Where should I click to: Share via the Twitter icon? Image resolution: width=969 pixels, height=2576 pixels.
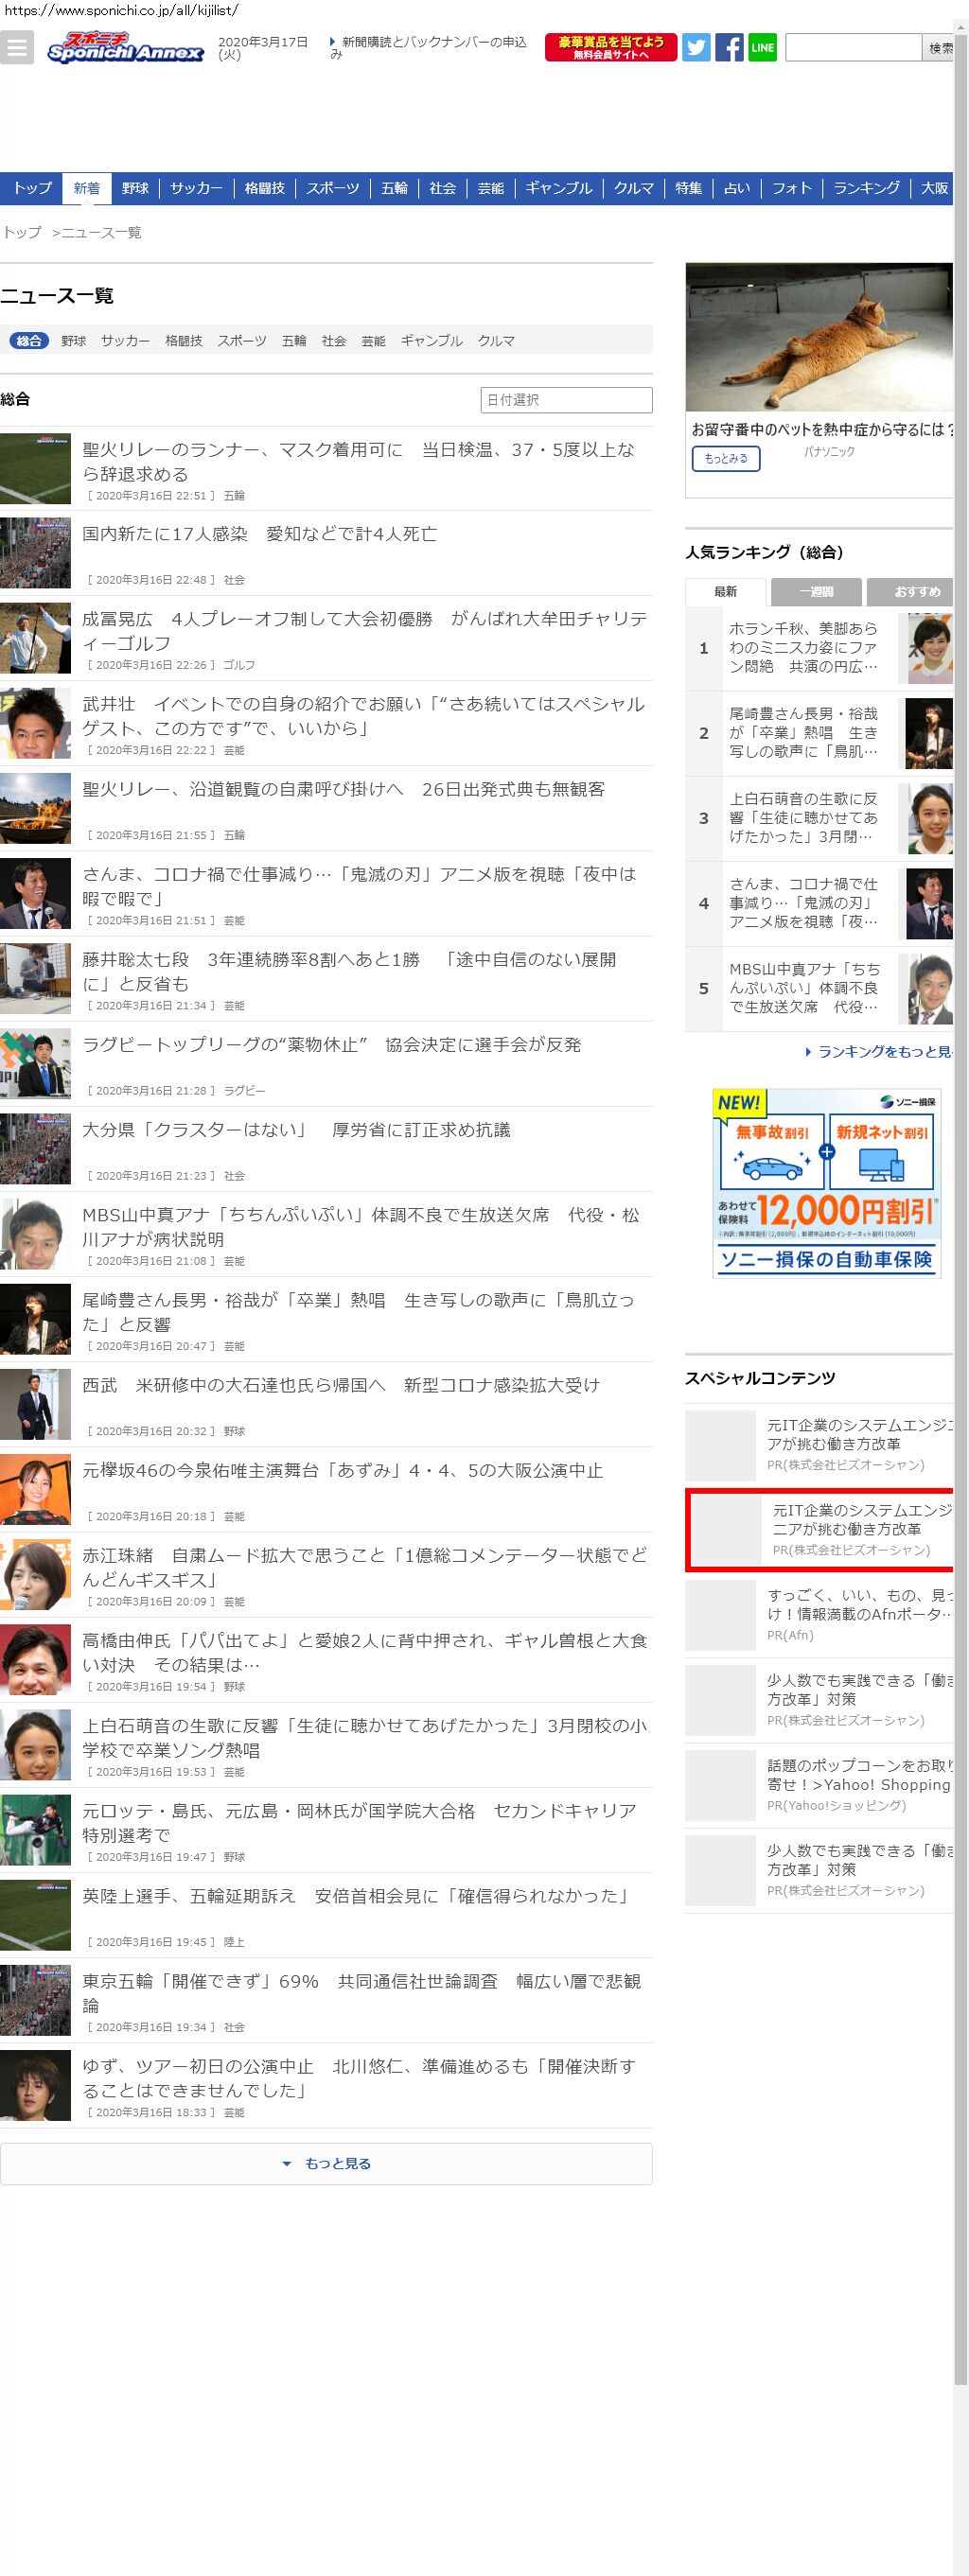696,47
